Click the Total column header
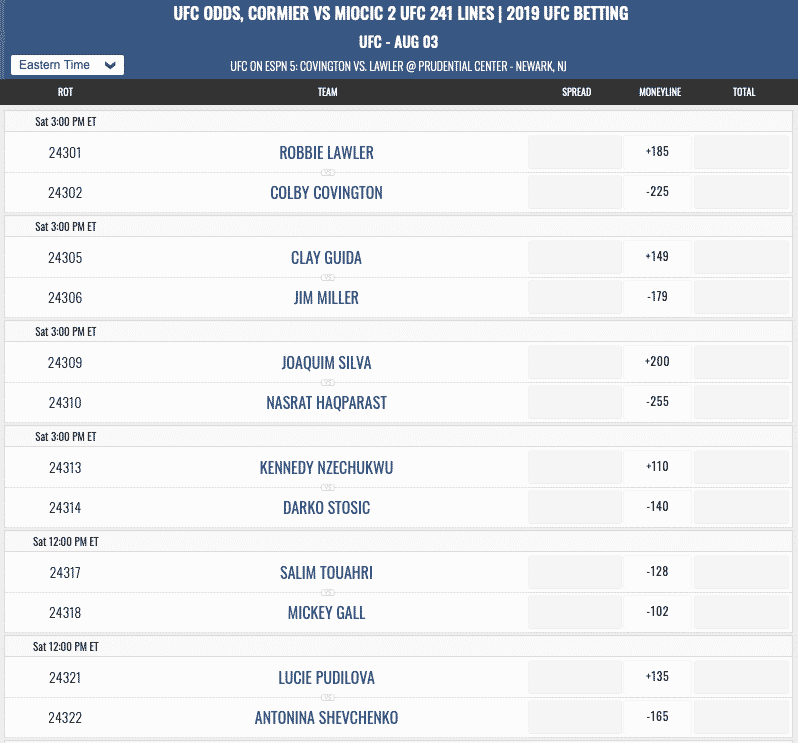Viewport: 798px width, 743px height. click(744, 92)
